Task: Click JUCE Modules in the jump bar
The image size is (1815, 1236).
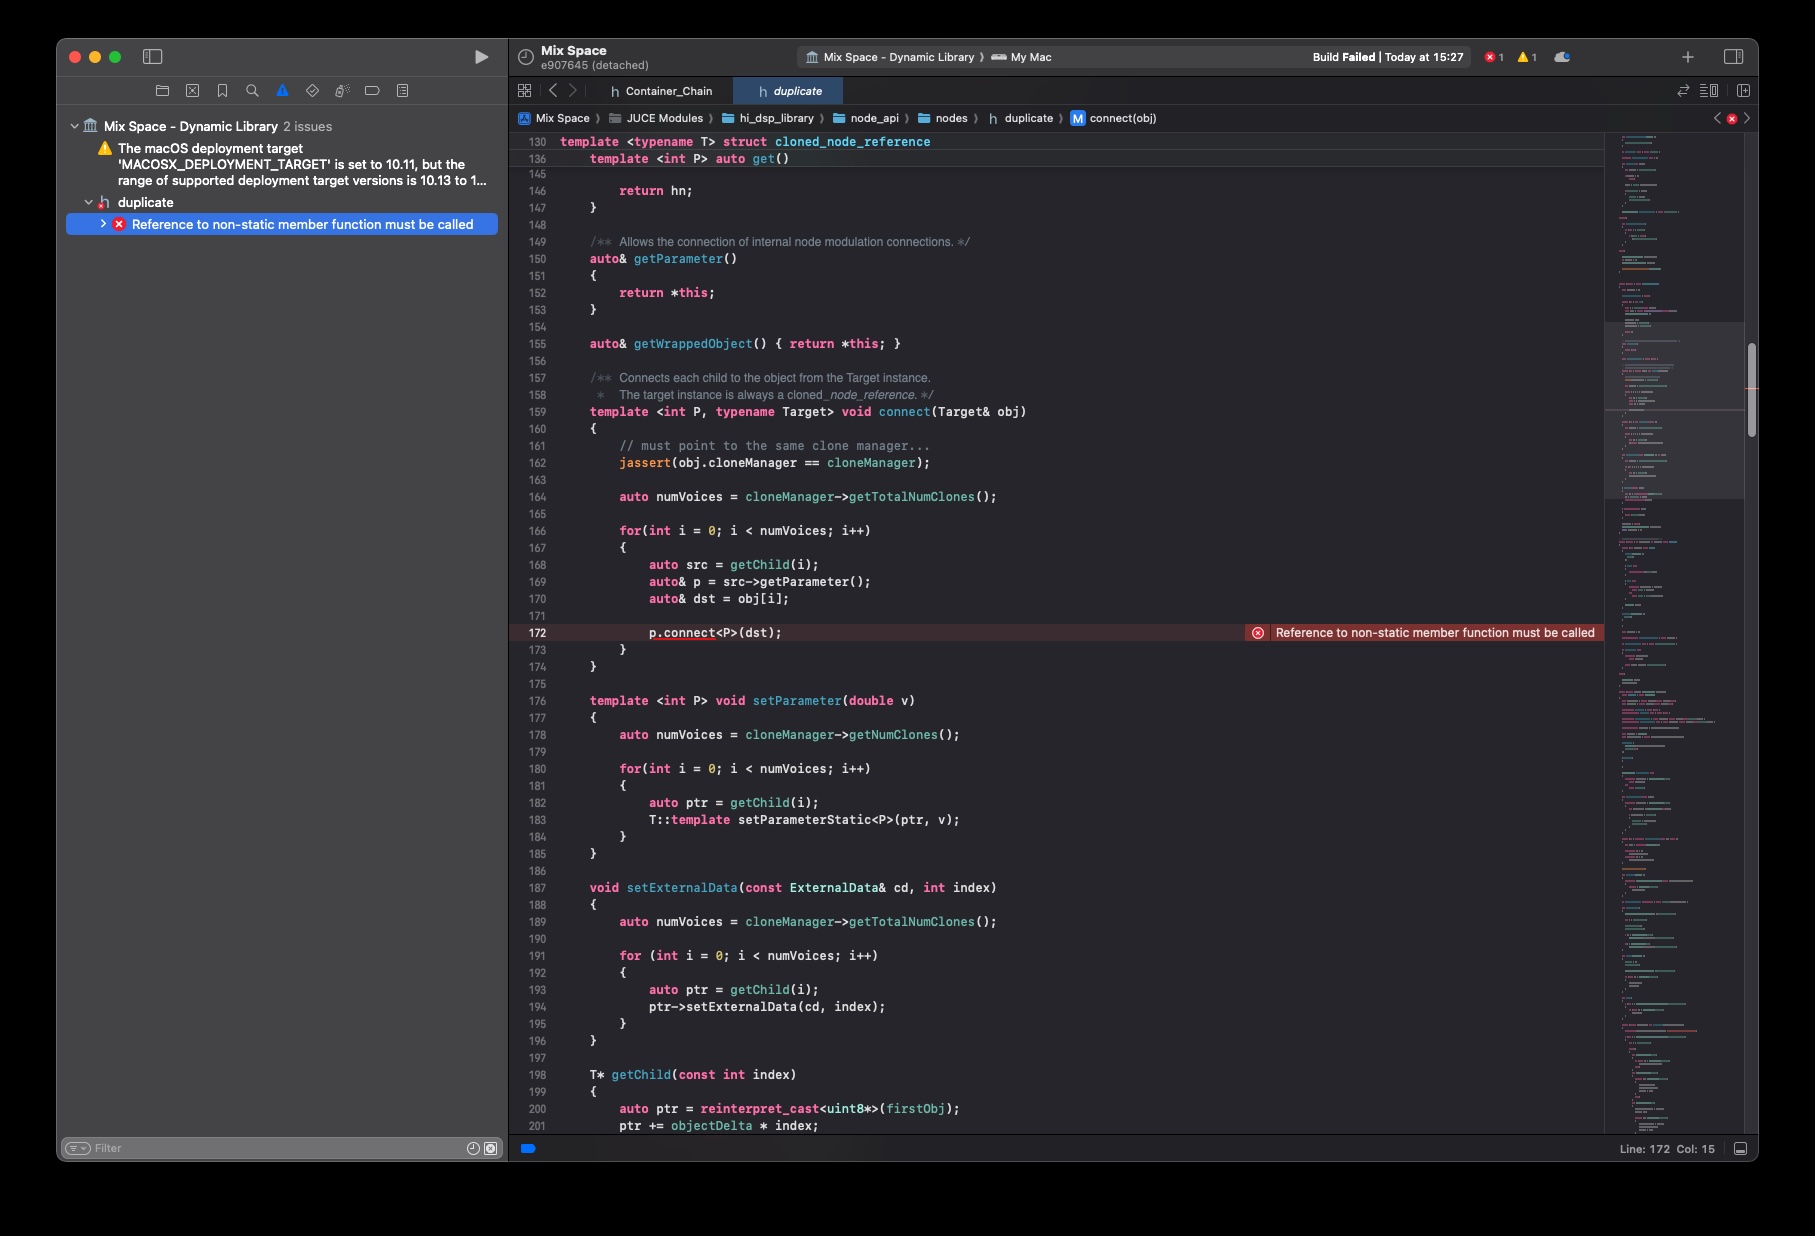Action: point(656,118)
